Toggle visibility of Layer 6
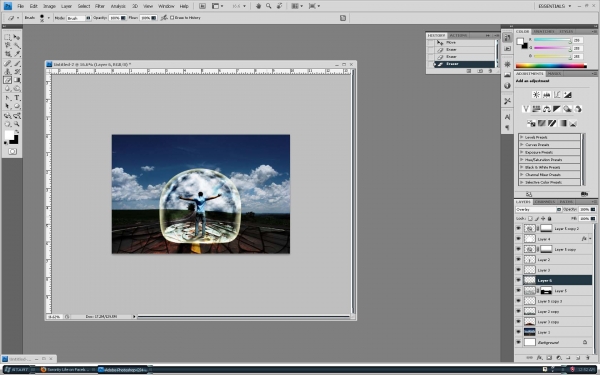Image resolution: width=600 pixels, height=375 pixels. coord(518,280)
